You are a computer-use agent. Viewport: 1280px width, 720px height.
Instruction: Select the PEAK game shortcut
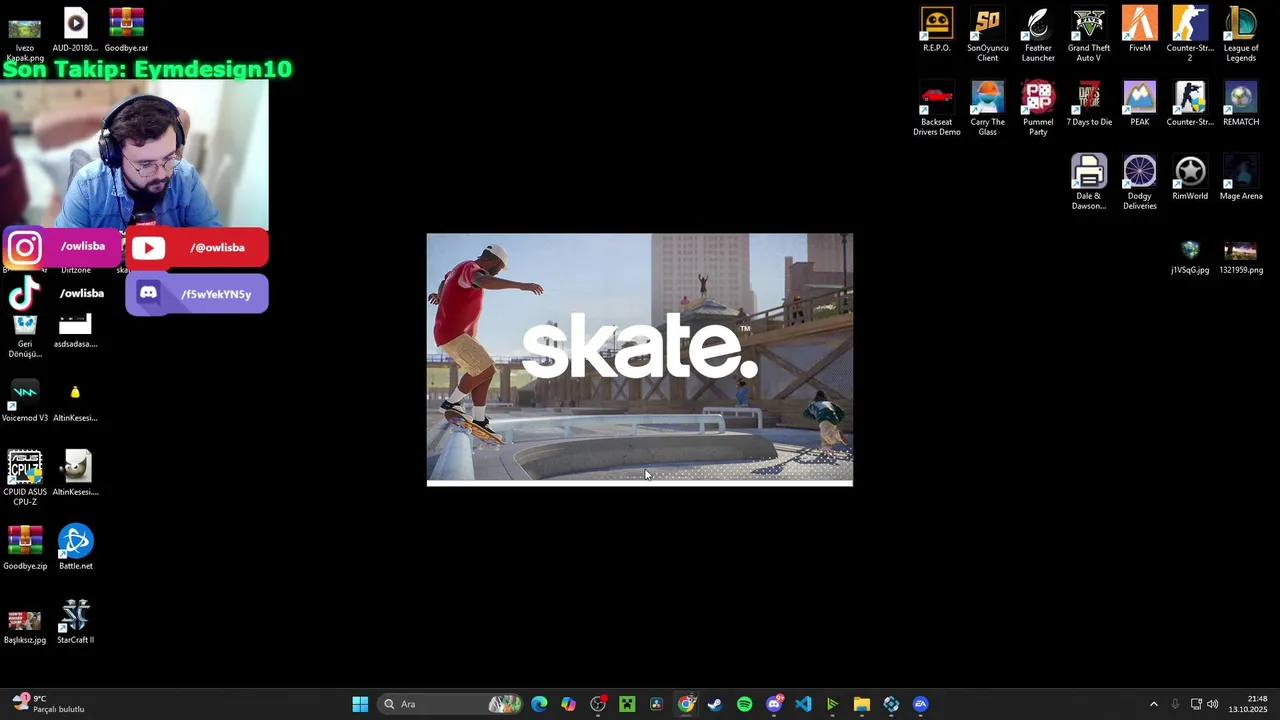(1139, 104)
